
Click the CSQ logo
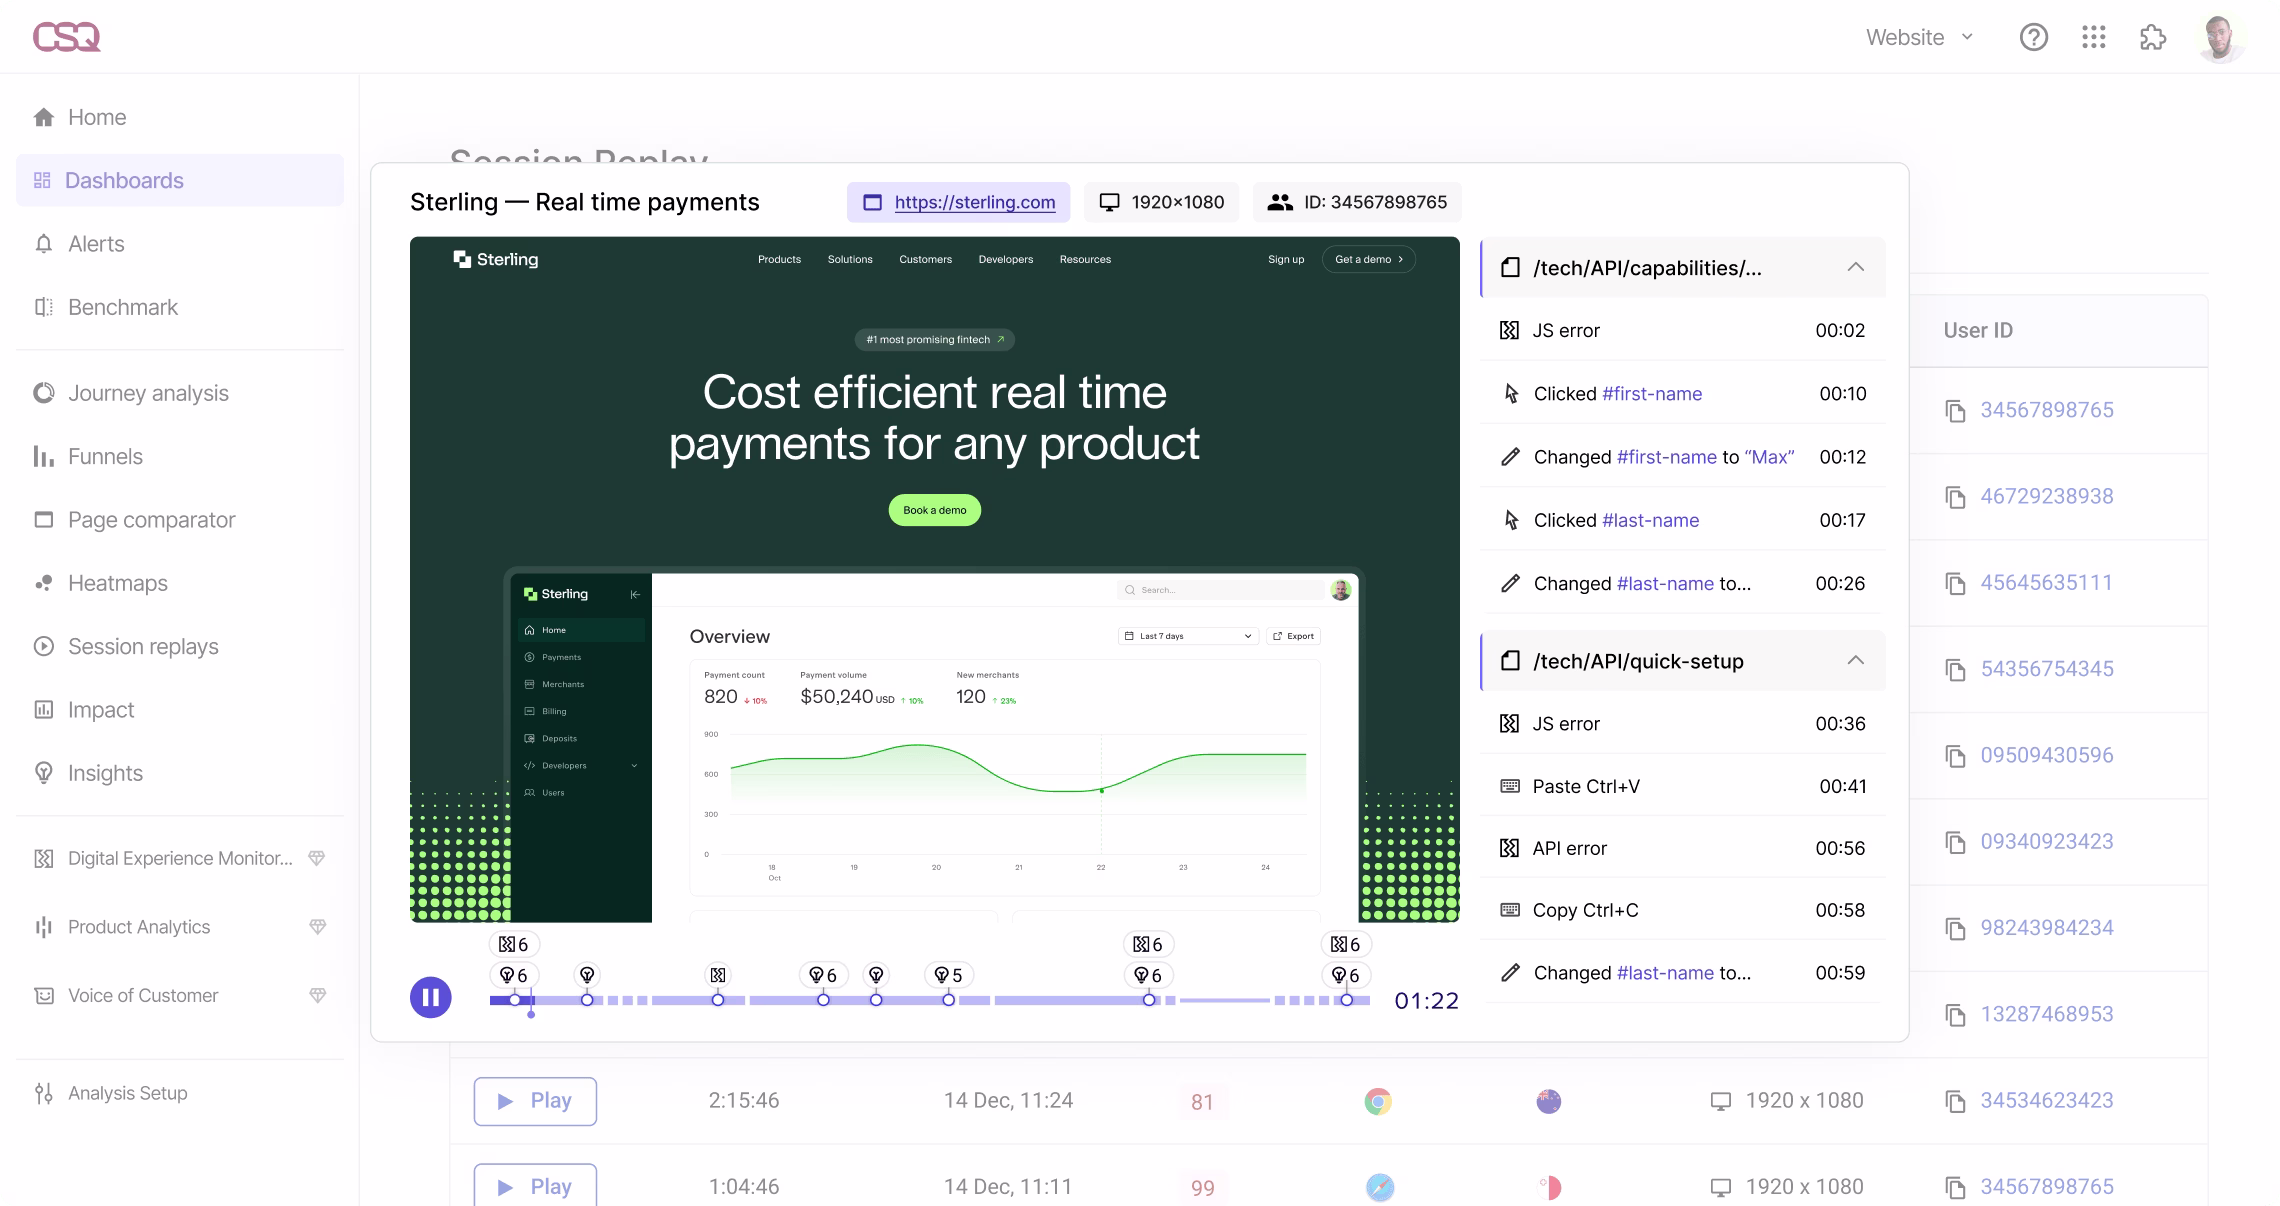coord(66,37)
